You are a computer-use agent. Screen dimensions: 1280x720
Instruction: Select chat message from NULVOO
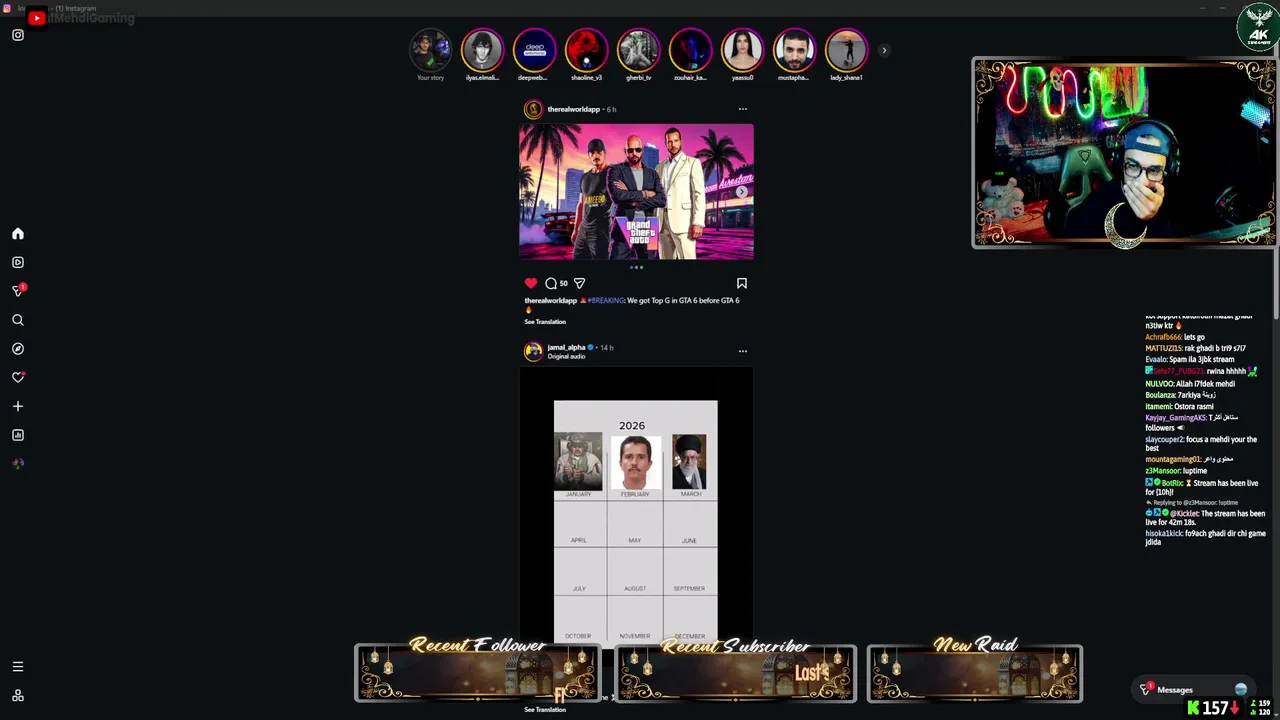pos(1190,384)
